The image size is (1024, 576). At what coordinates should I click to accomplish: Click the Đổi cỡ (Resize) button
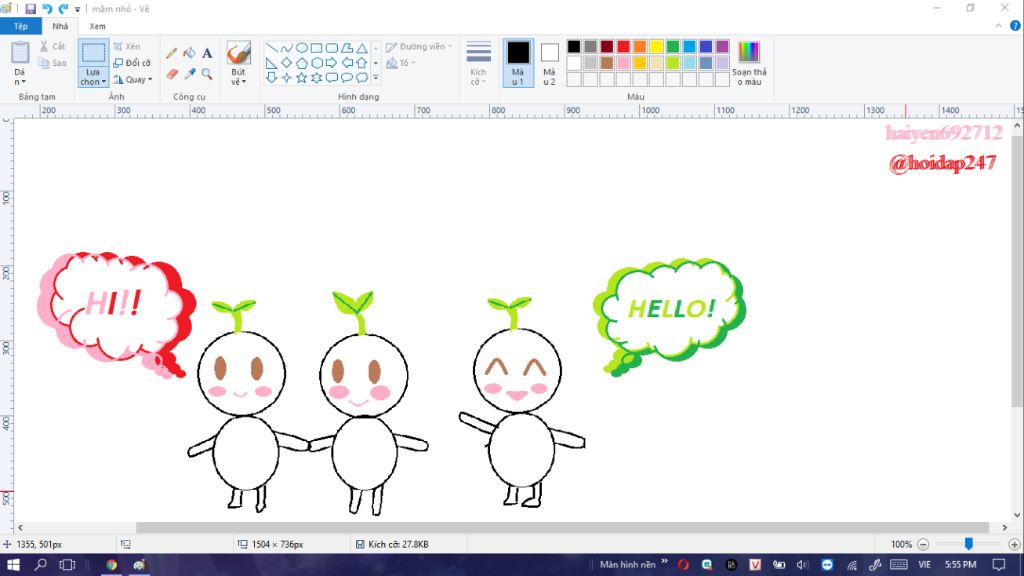click(x=132, y=63)
